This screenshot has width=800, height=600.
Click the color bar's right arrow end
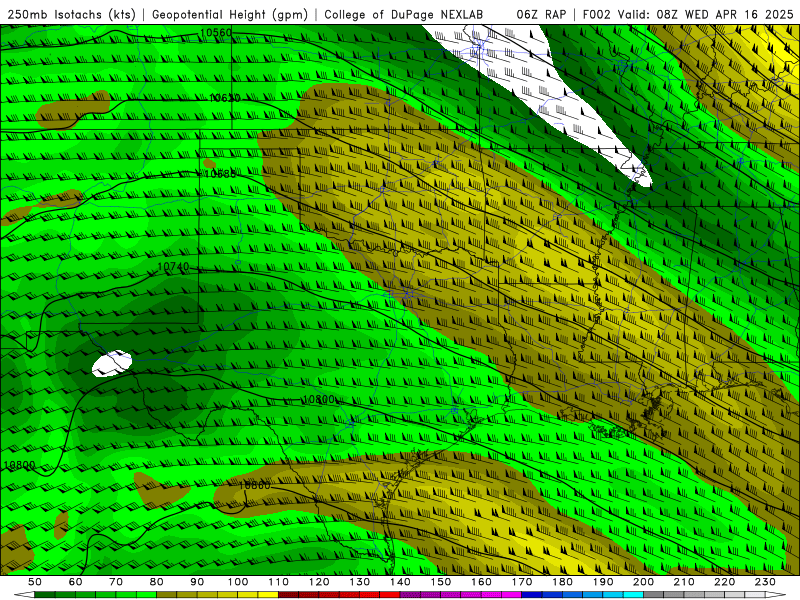[776, 595]
